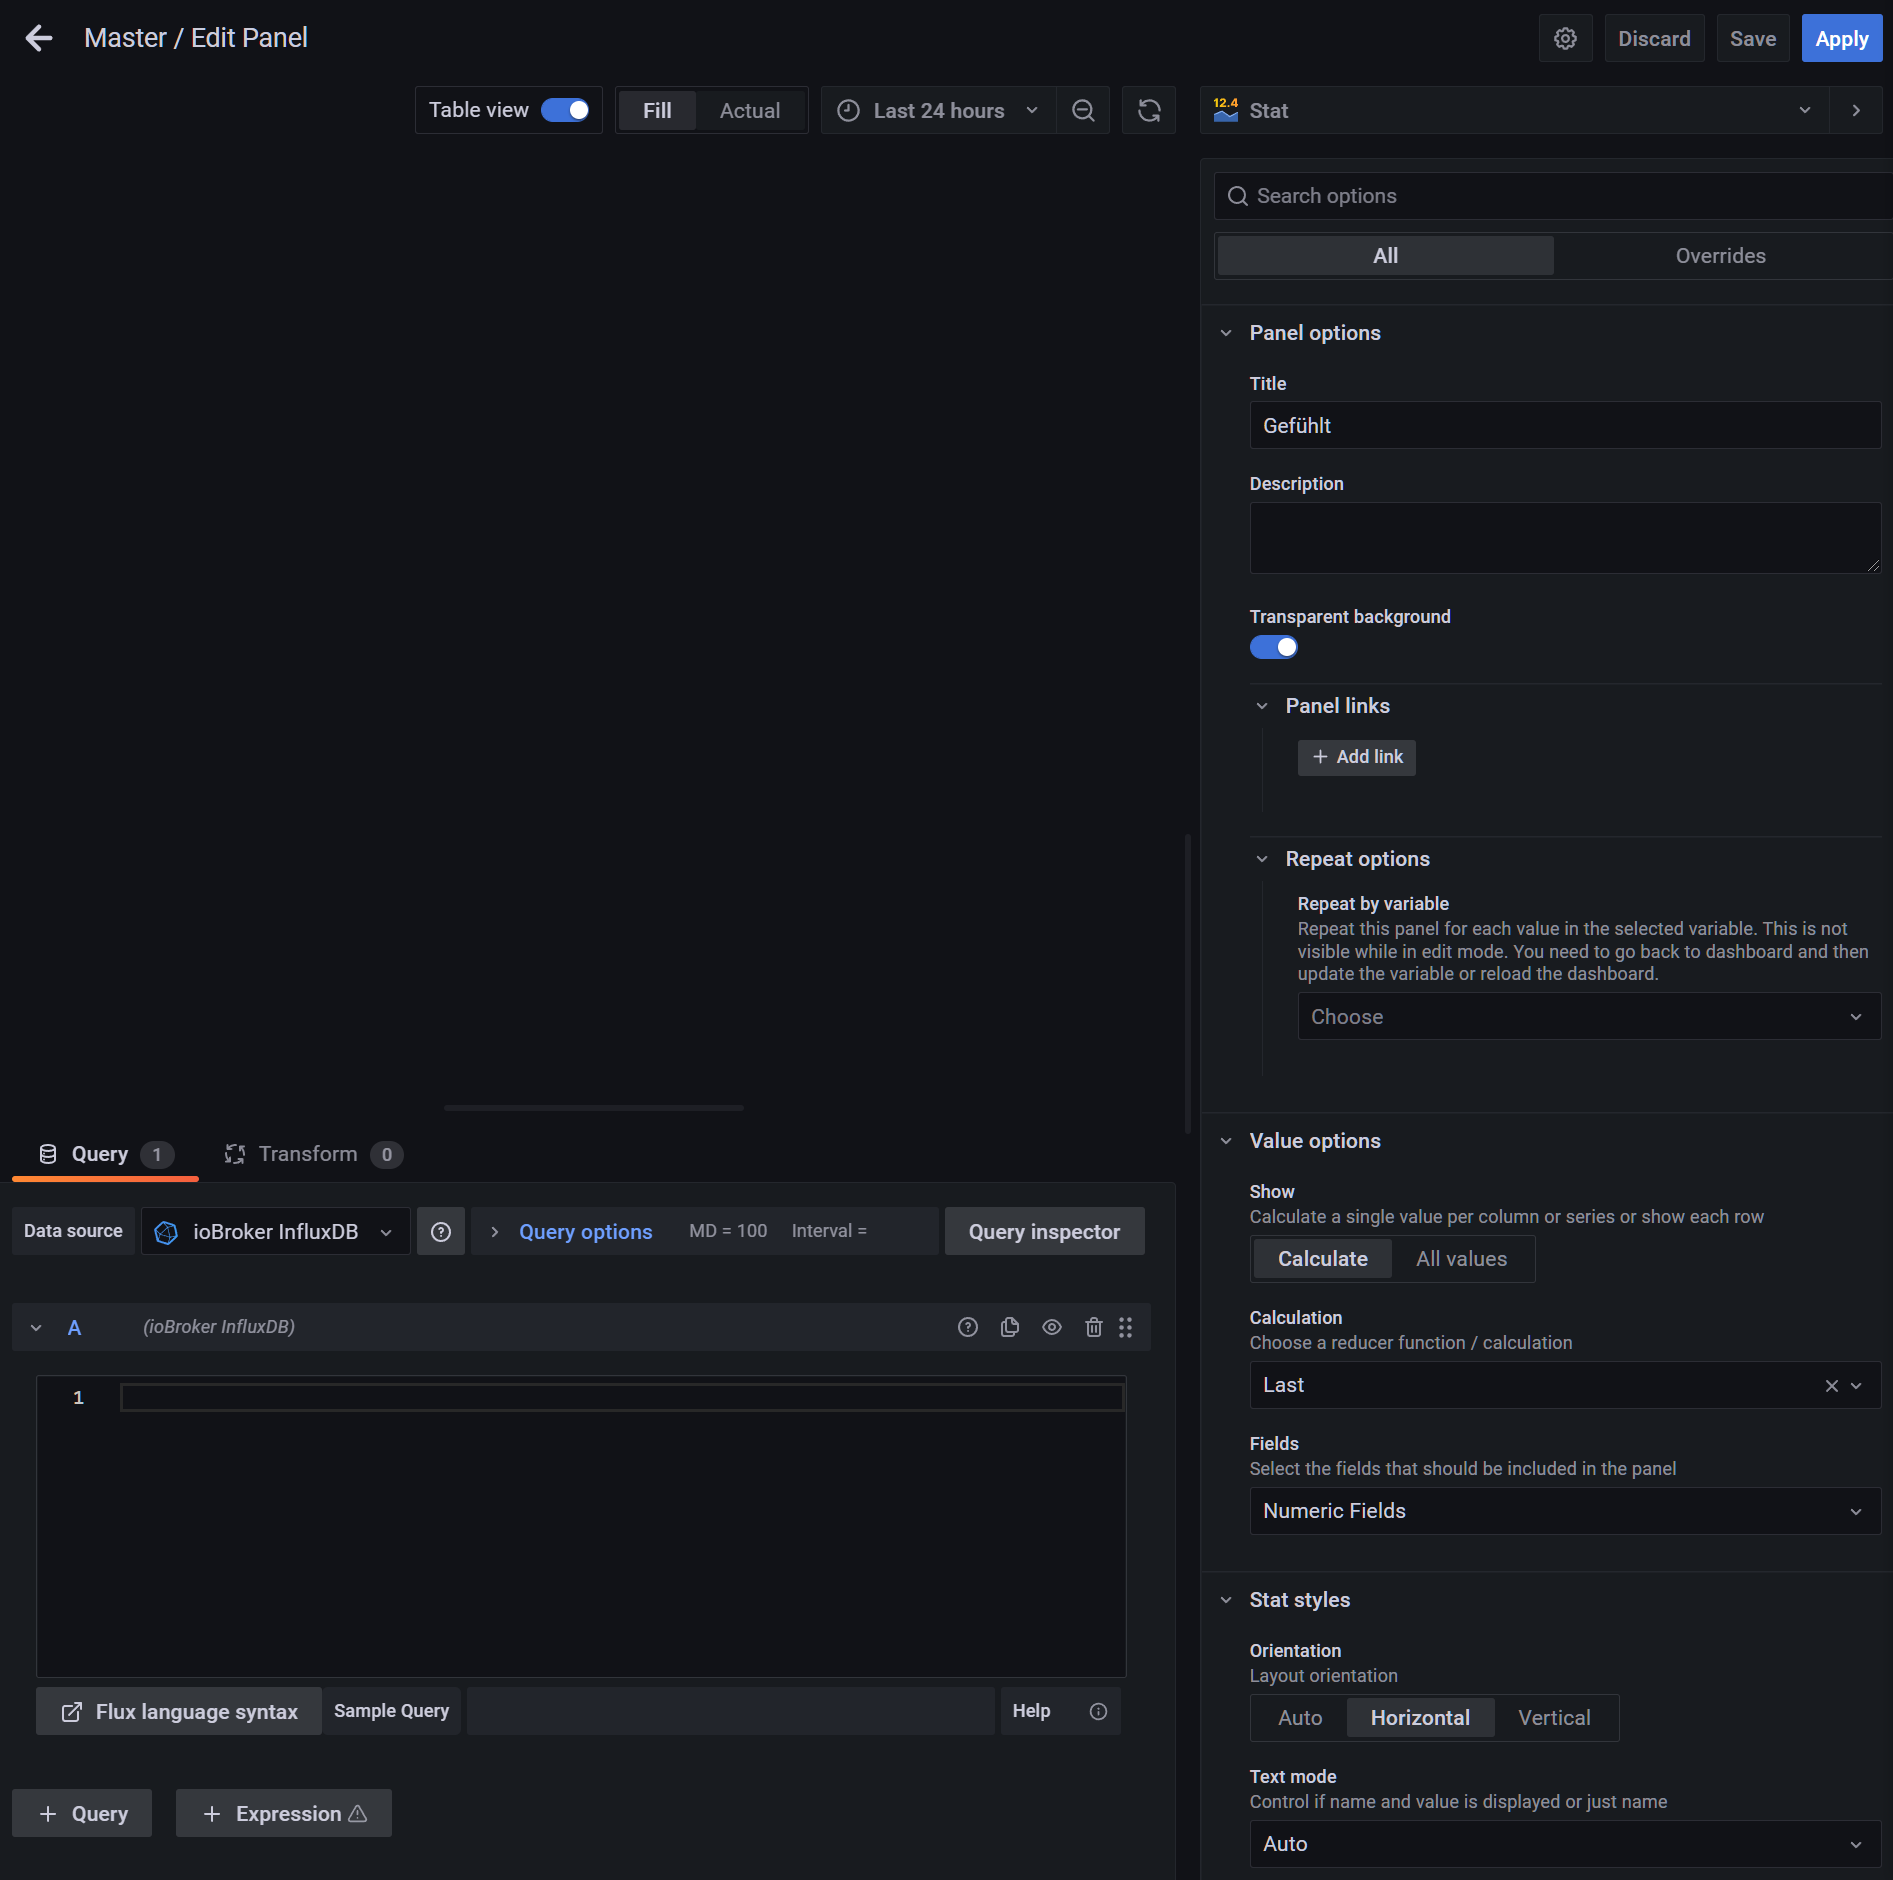The width and height of the screenshot is (1893, 1880).
Task: Disable the Transparent background switch
Action: 1274,647
